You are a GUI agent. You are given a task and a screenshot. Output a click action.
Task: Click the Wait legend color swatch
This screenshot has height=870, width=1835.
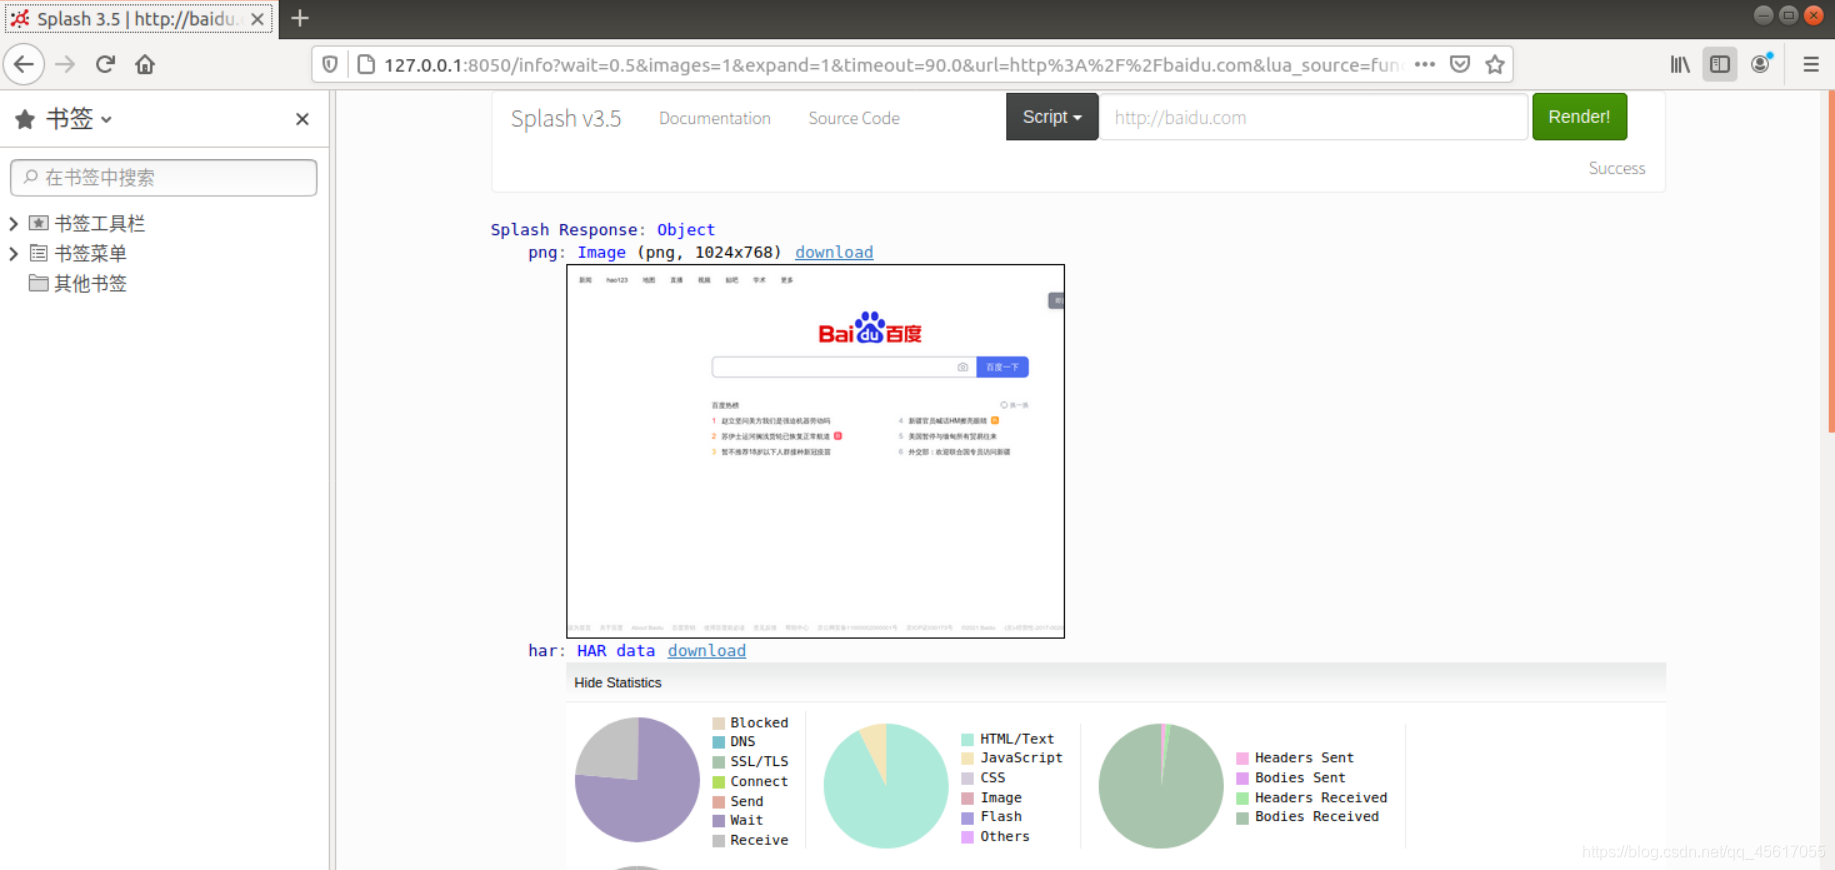point(719,821)
